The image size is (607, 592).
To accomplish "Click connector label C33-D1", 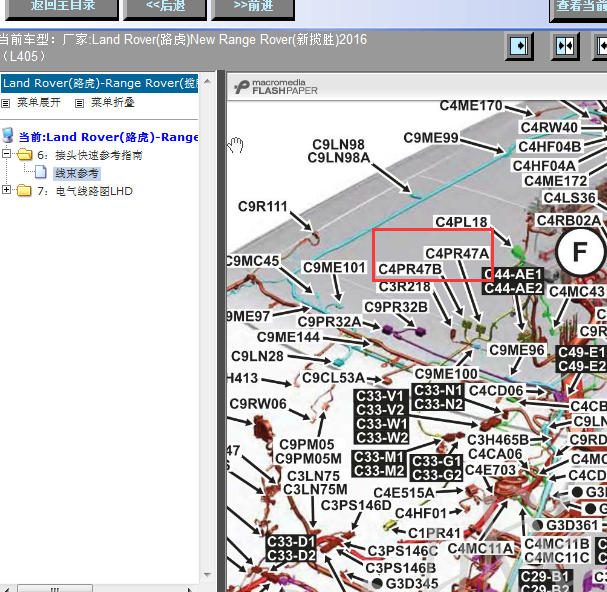I will pyautogui.click(x=291, y=541).
